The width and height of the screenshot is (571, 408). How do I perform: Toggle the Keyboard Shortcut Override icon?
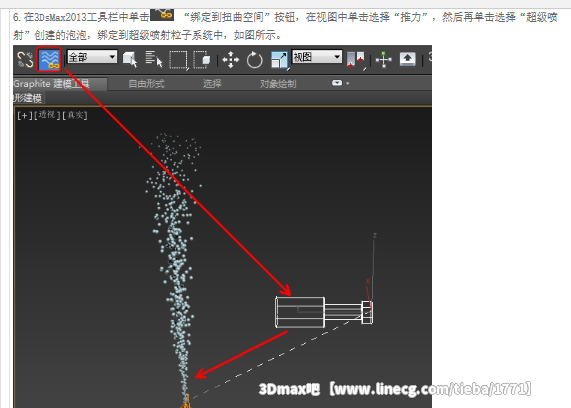coord(407,59)
